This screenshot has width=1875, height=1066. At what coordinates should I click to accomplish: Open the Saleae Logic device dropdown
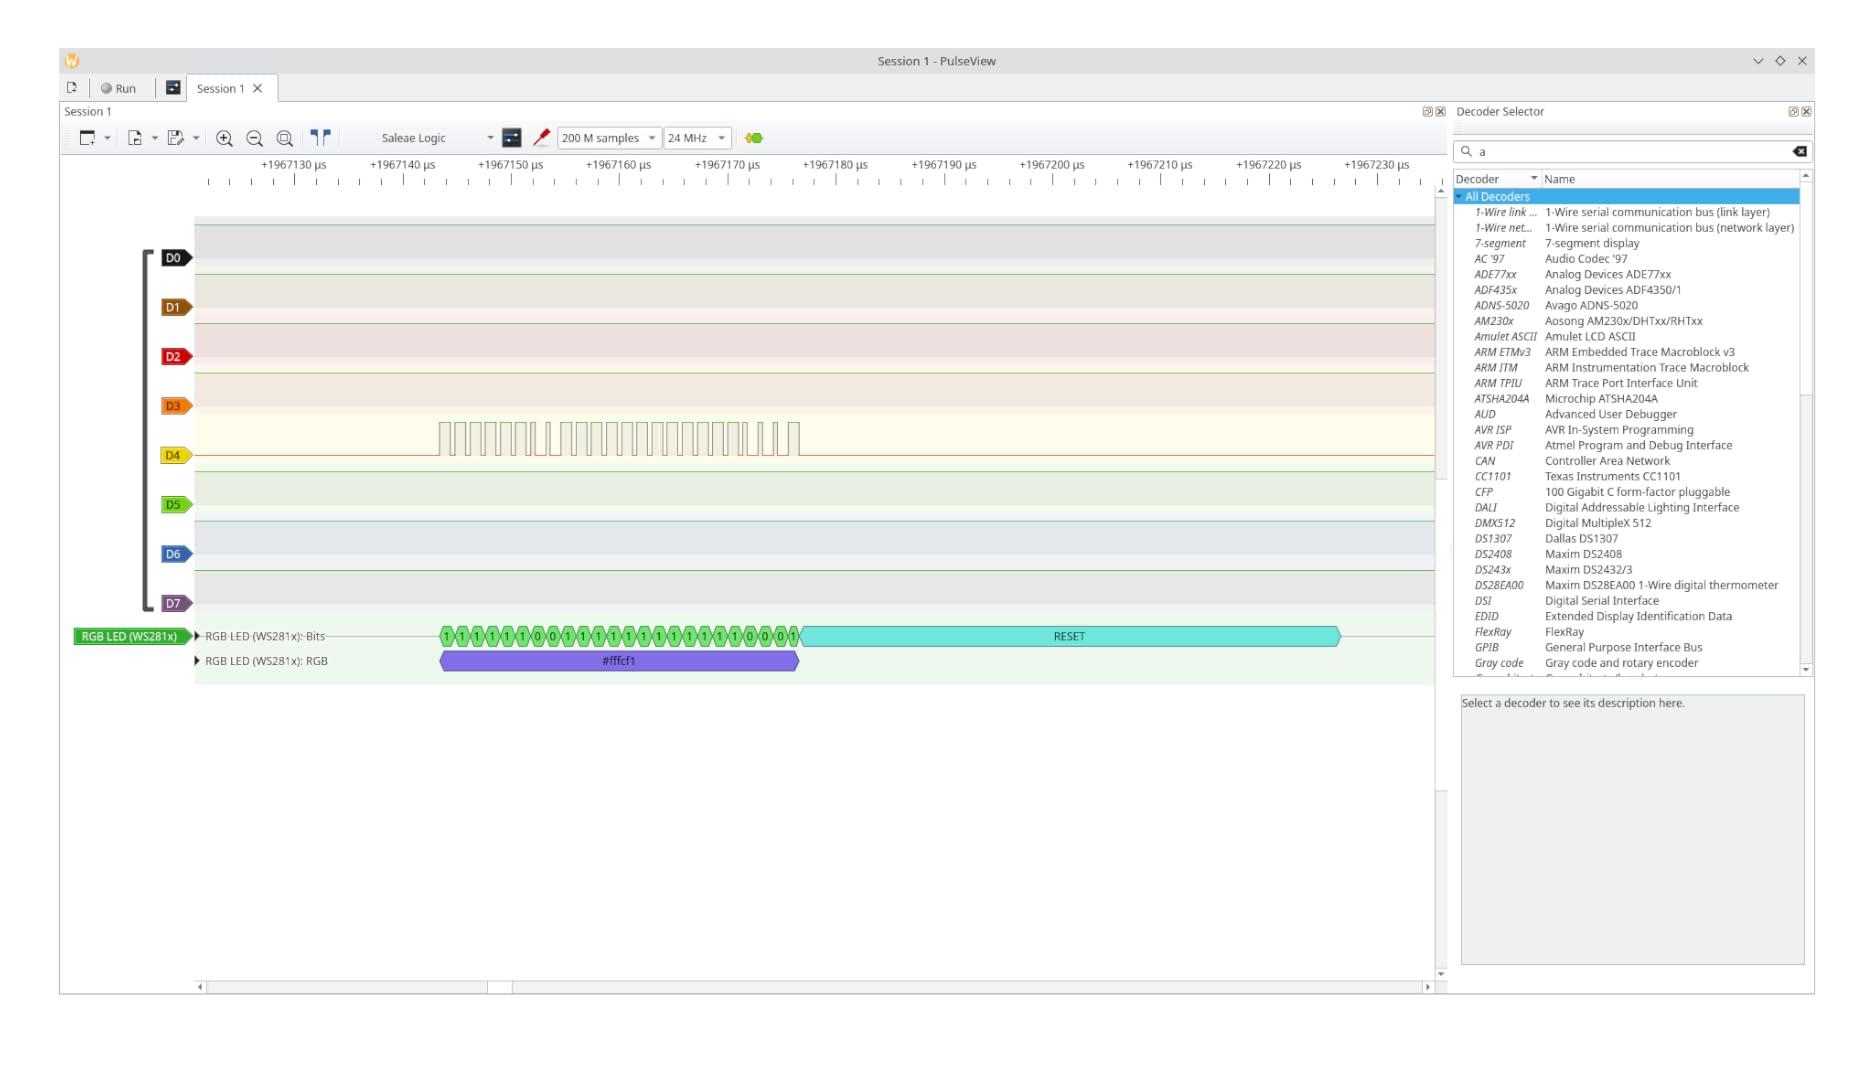[436, 138]
